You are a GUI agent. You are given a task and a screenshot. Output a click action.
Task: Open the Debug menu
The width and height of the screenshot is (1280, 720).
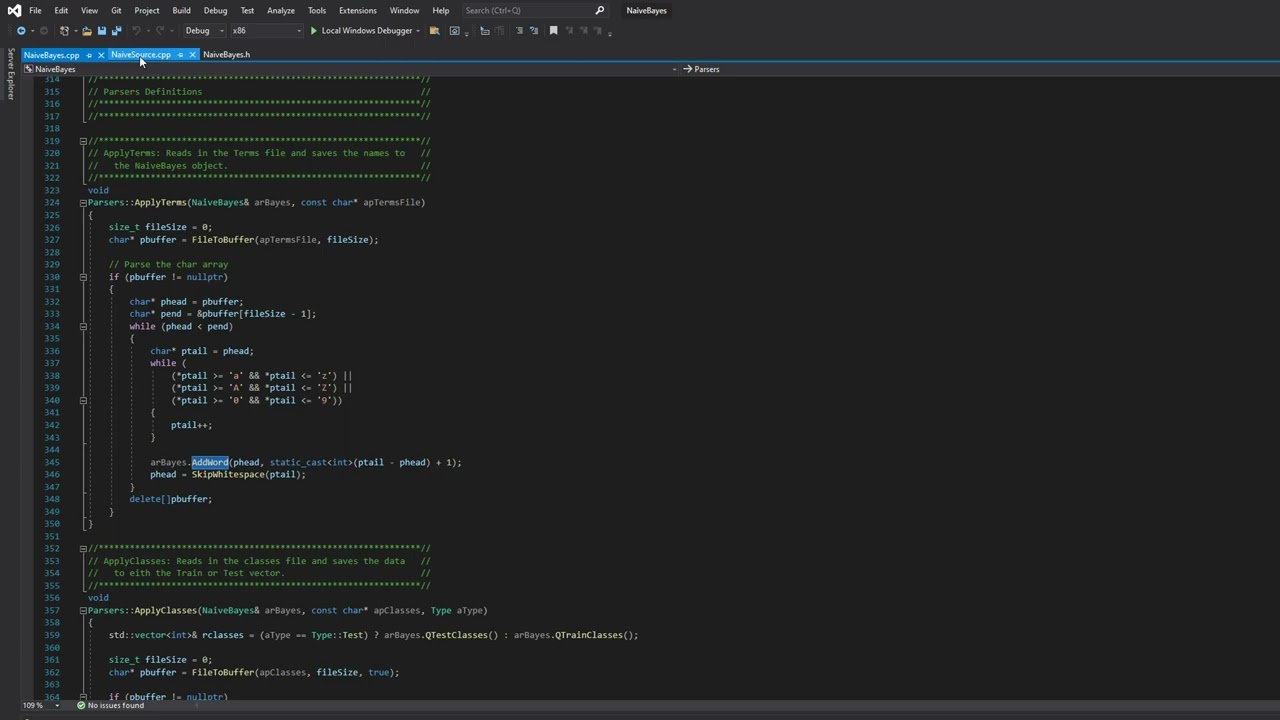[215, 10]
